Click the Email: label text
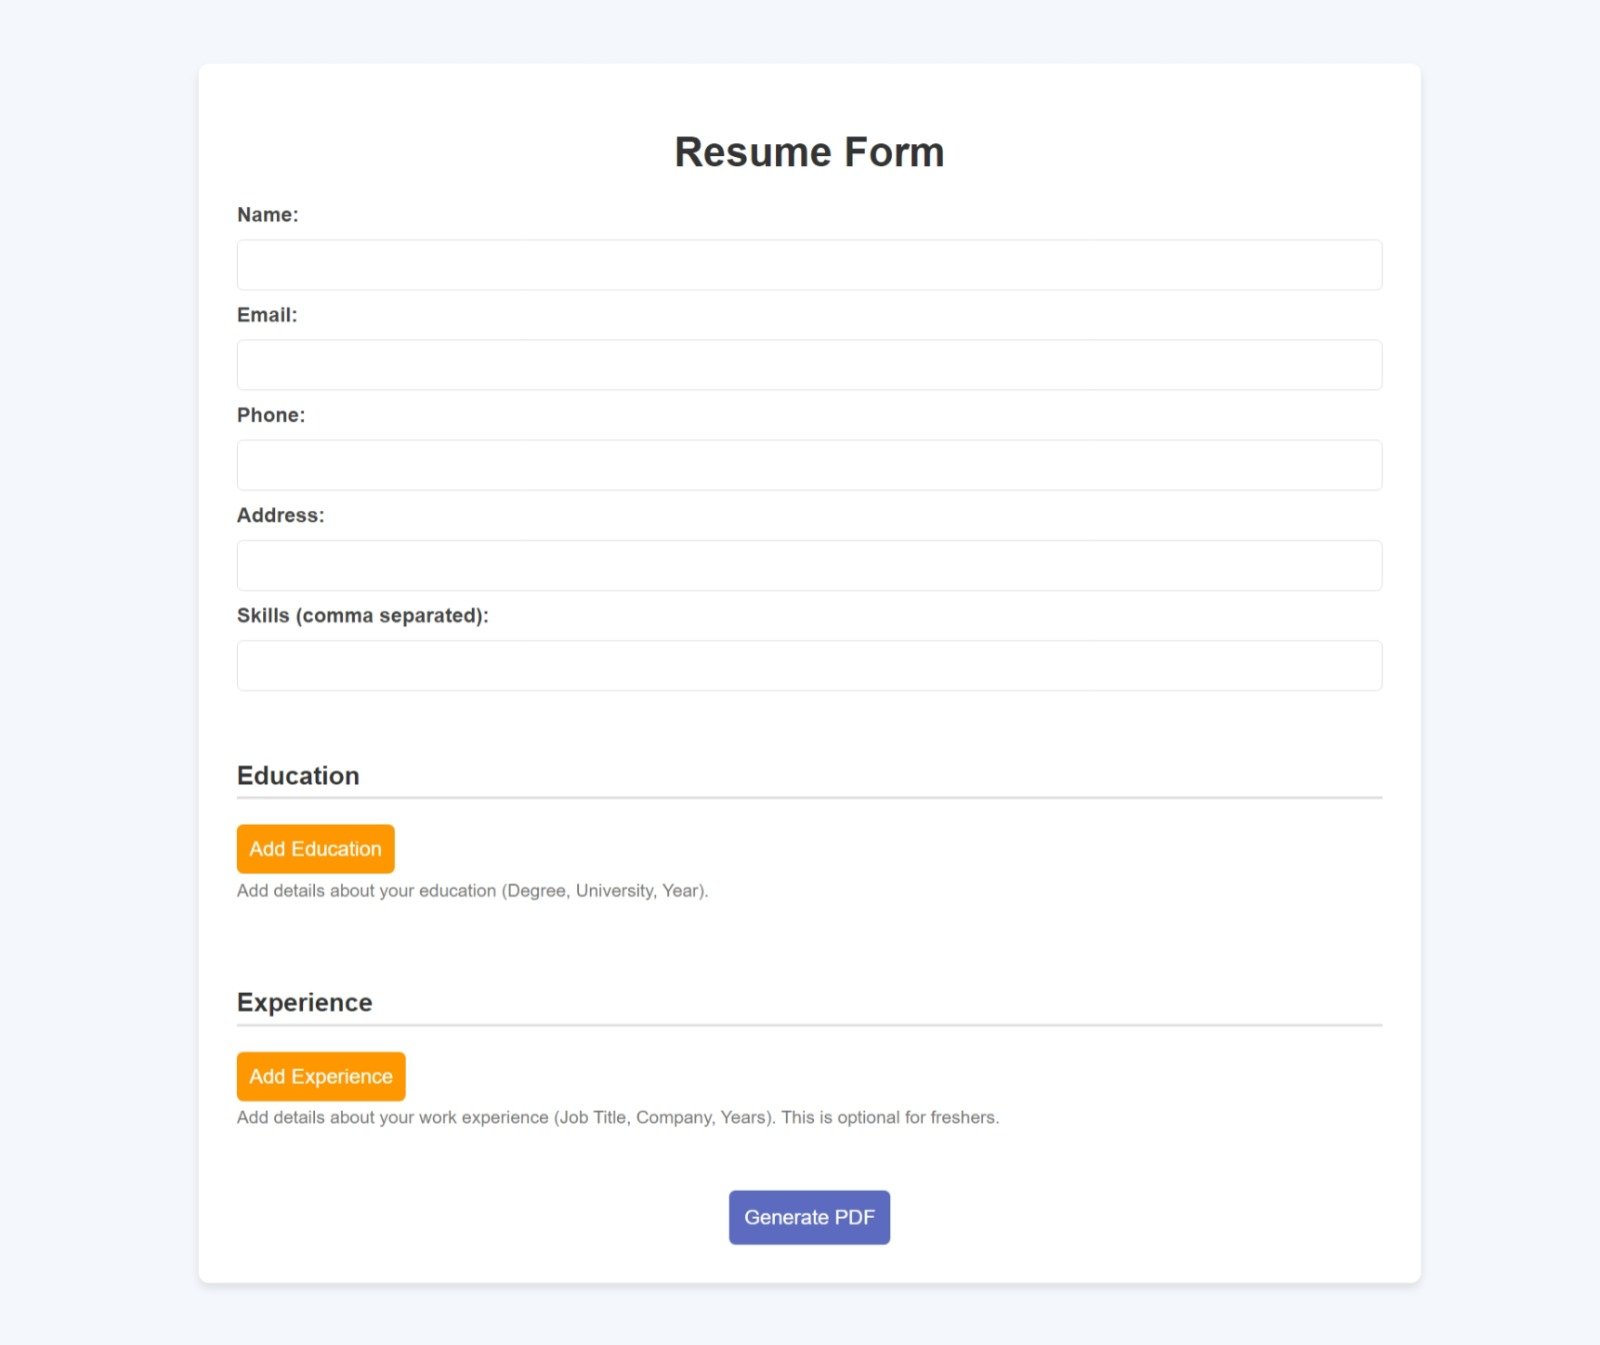Image resolution: width=1600 pixels, height=1345 pixels. 267,315
